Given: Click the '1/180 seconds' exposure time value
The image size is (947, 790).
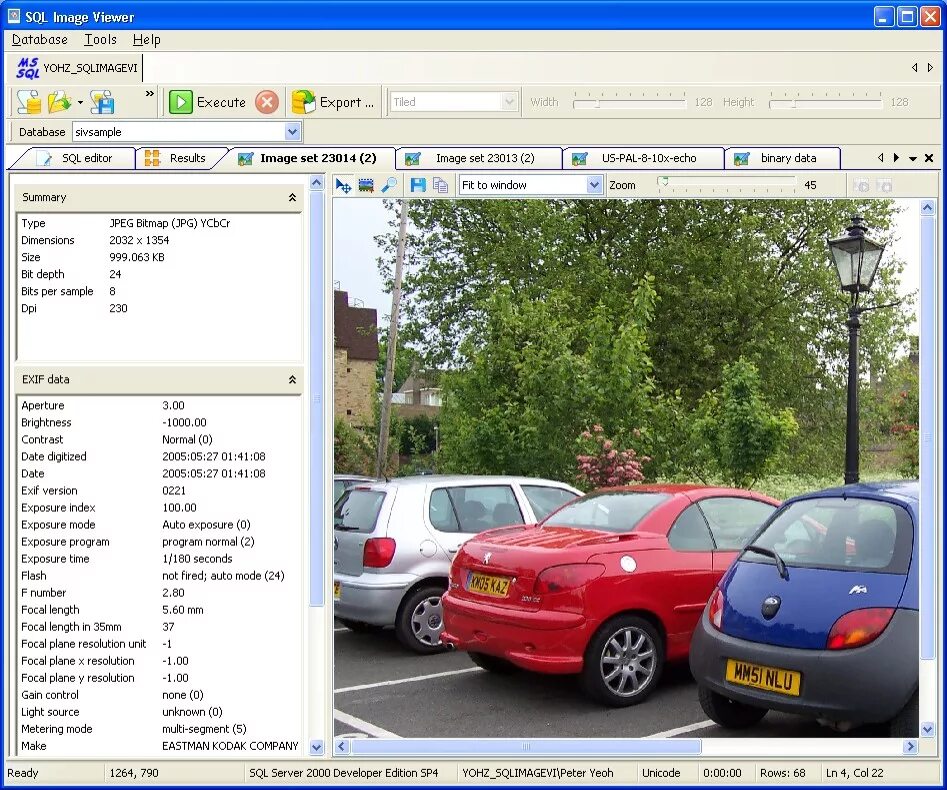Looking at the screenshot, I should [x=197, y=559].
